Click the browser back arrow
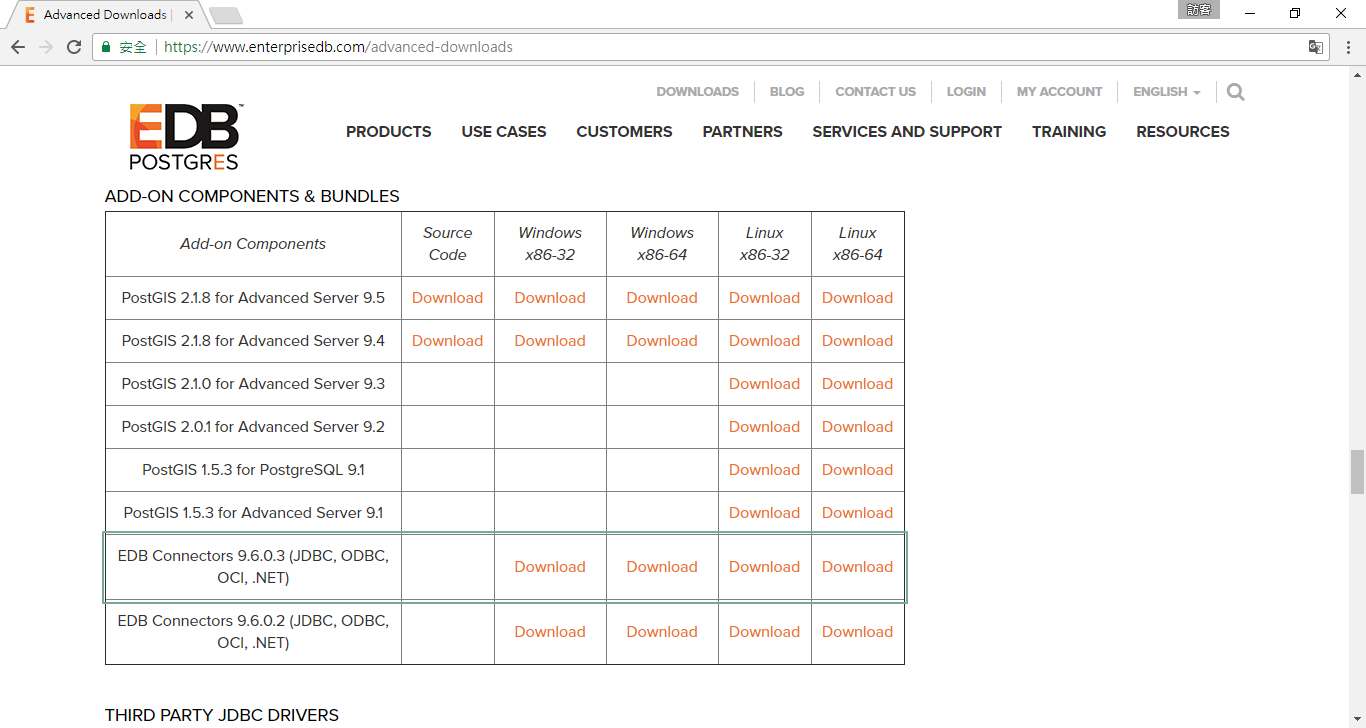The width and height of the screenshot is (1366, 728). tap(18, 47)
